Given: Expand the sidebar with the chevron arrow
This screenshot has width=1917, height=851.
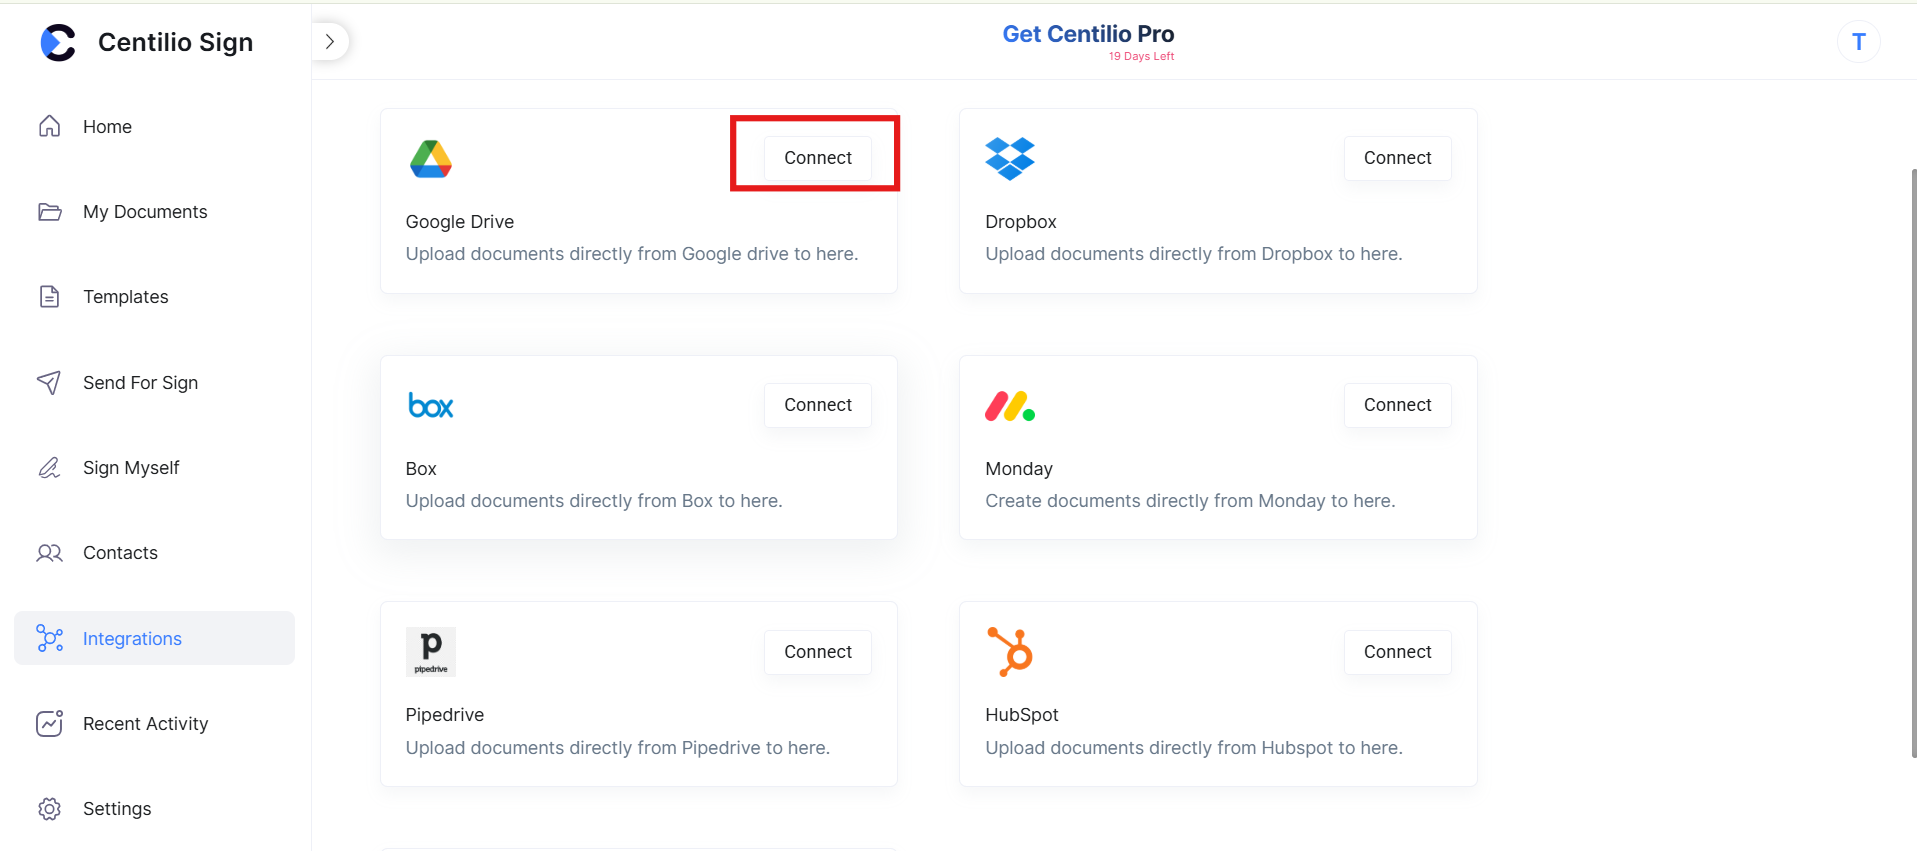Looking at the screenshot, I should (330, 41).
